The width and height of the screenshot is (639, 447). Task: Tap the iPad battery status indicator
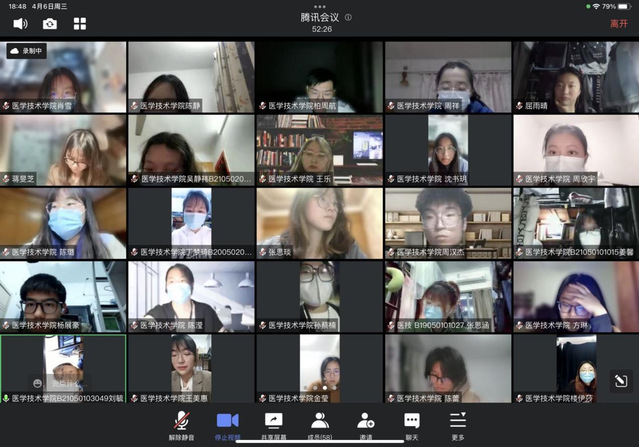coord(622,6)
